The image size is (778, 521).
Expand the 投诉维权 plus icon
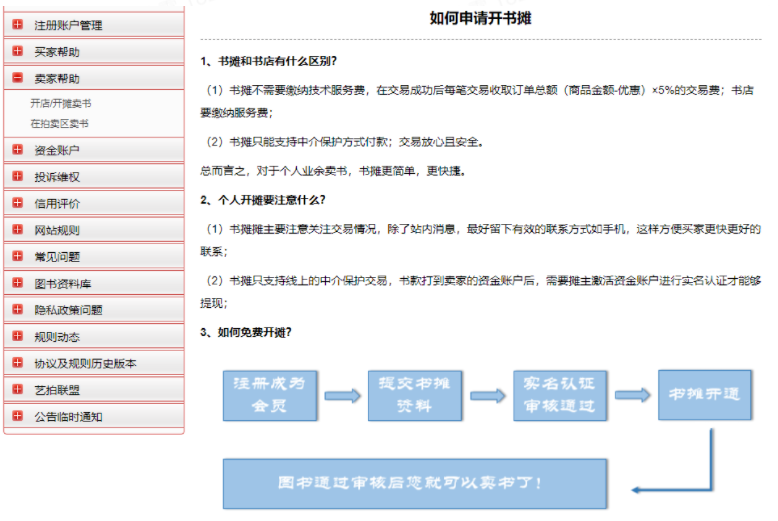(18, 176)
